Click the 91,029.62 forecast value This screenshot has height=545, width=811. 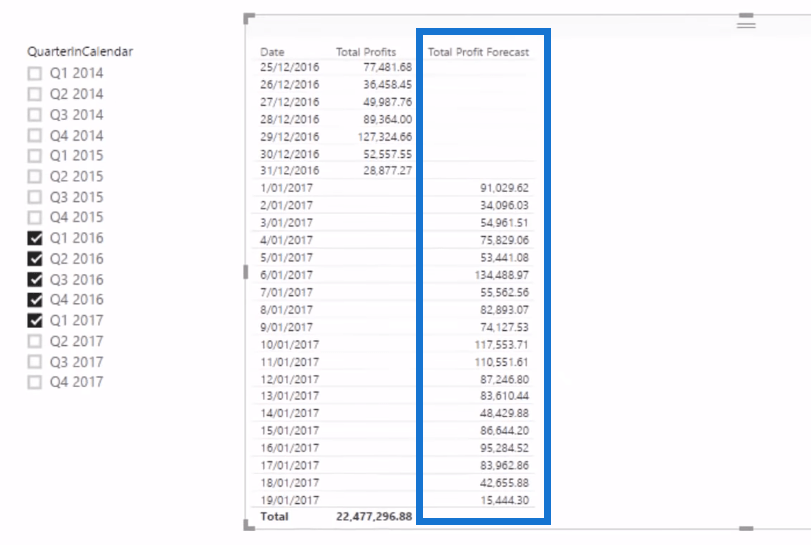(504, 188)
